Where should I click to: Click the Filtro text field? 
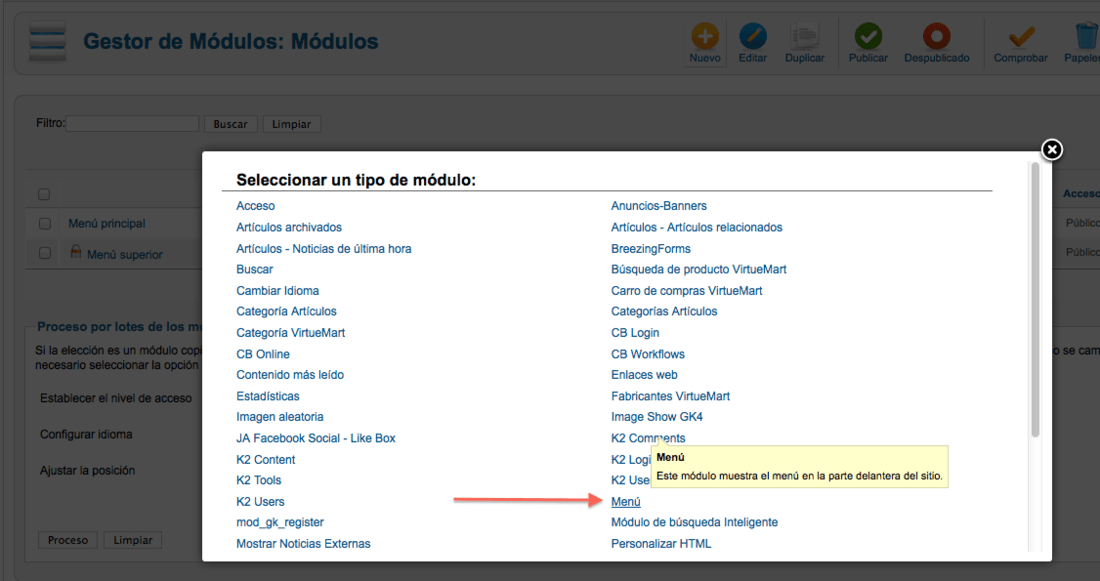coord(132,123)
